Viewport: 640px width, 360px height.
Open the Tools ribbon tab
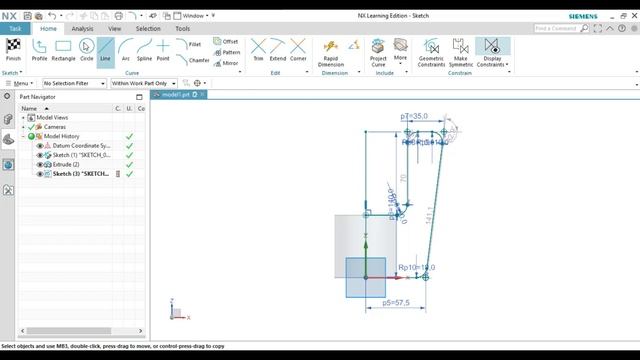coord(182,29)
